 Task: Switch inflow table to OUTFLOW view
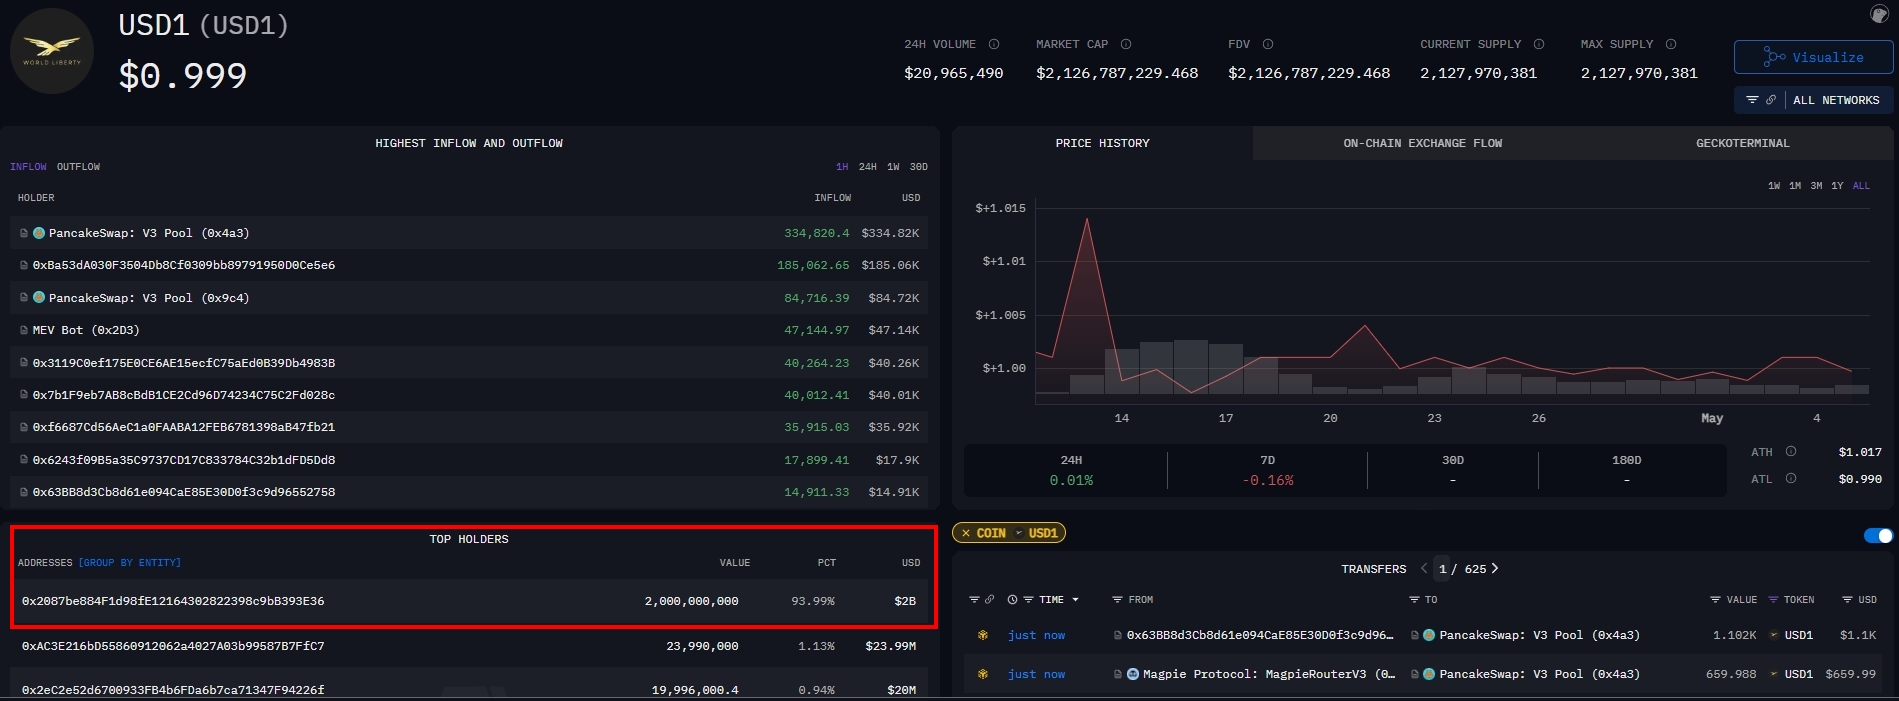78,167
